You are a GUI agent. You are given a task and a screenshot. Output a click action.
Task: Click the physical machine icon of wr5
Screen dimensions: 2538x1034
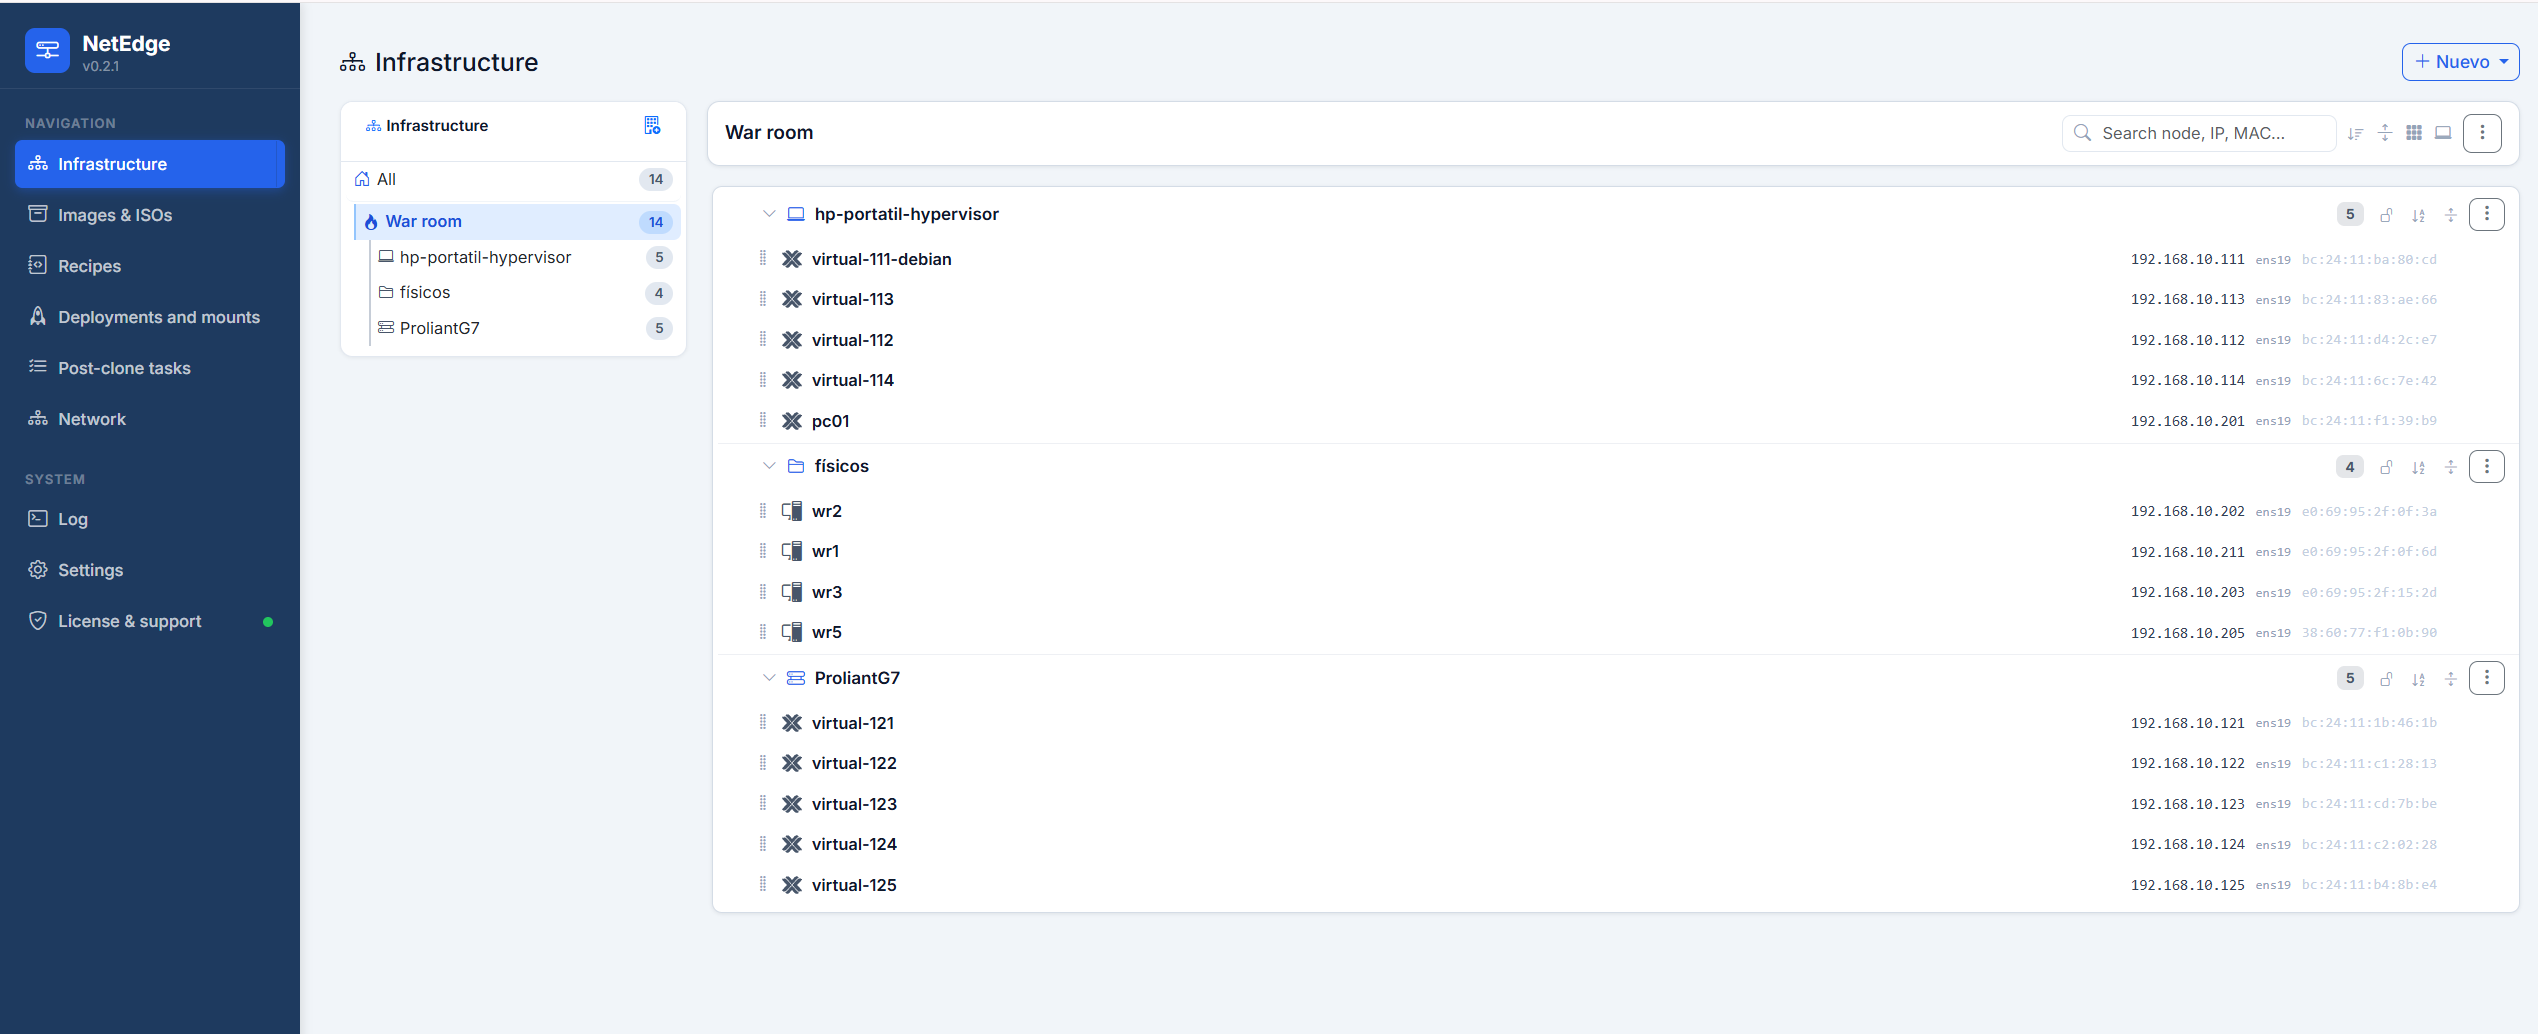click(792, 632)
